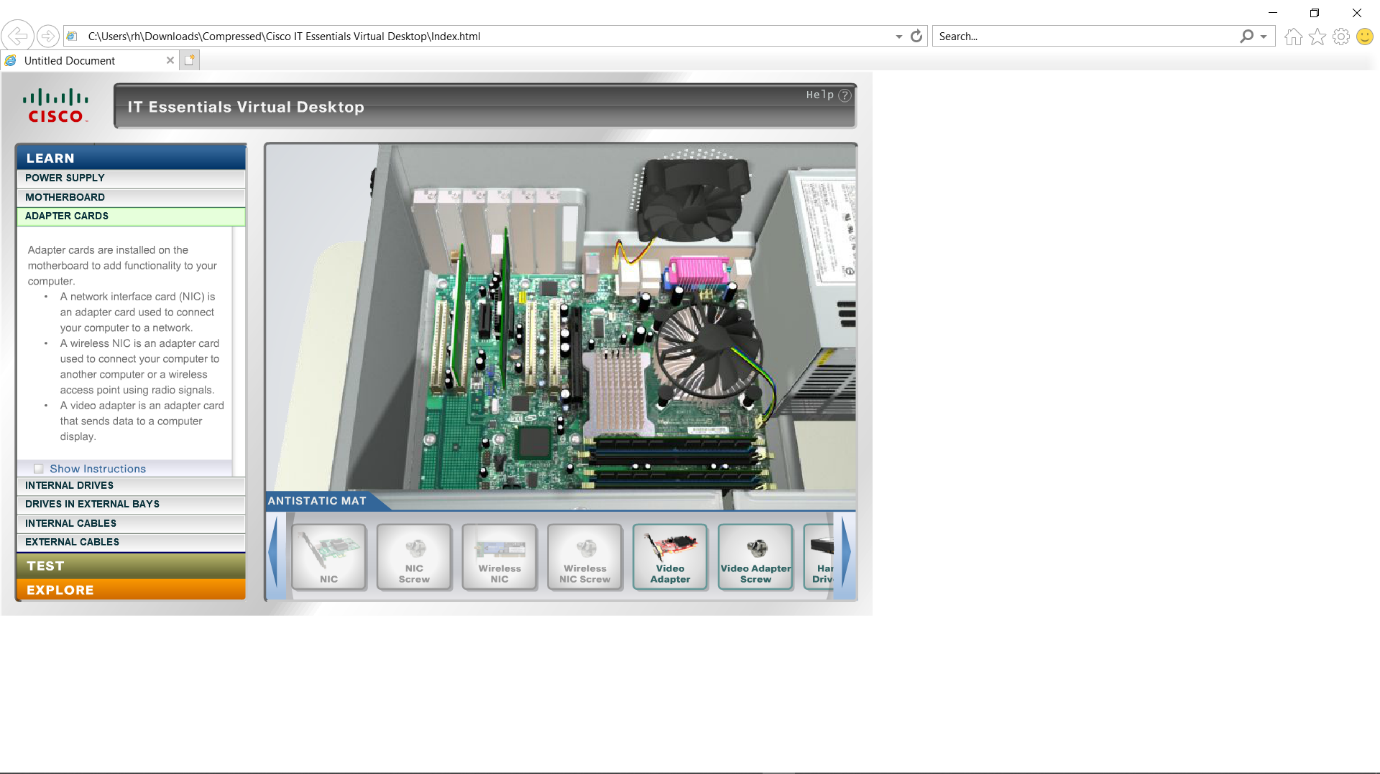
Task: Open search provider dropdown arrow
Action: click(1264, 36)
